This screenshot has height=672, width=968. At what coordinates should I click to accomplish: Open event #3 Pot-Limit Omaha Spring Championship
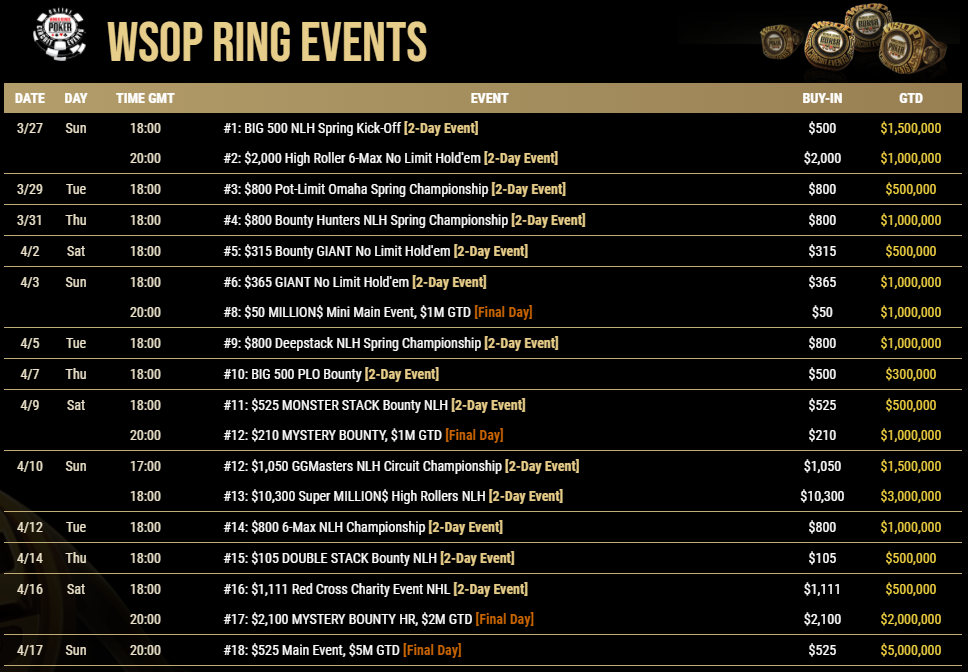(394, 189)
